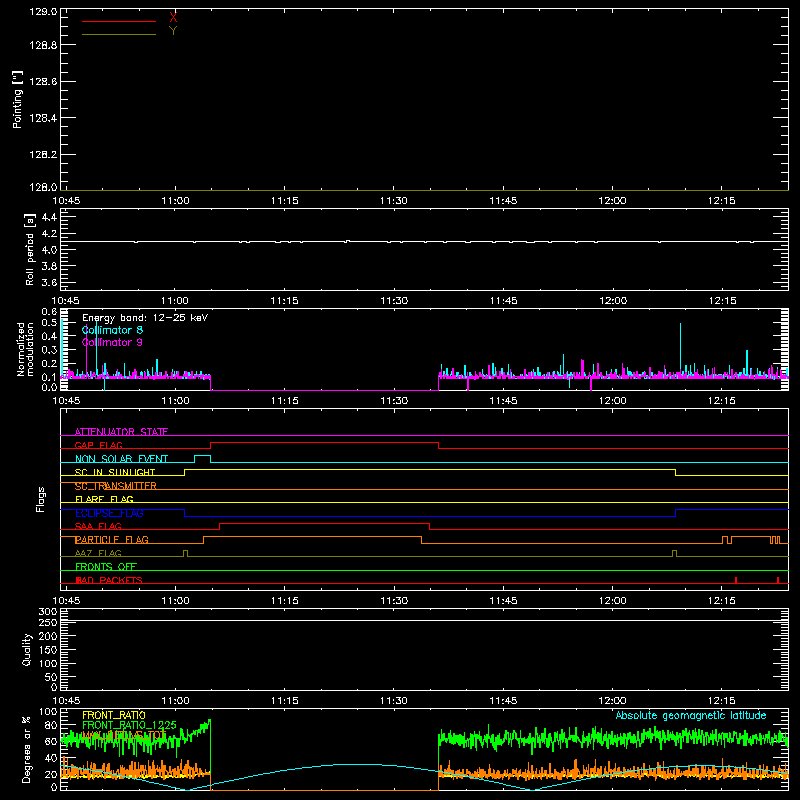Click the raised GAP_FLAG segment
This screenshot has width=800, height=800.
coord(324,443)
